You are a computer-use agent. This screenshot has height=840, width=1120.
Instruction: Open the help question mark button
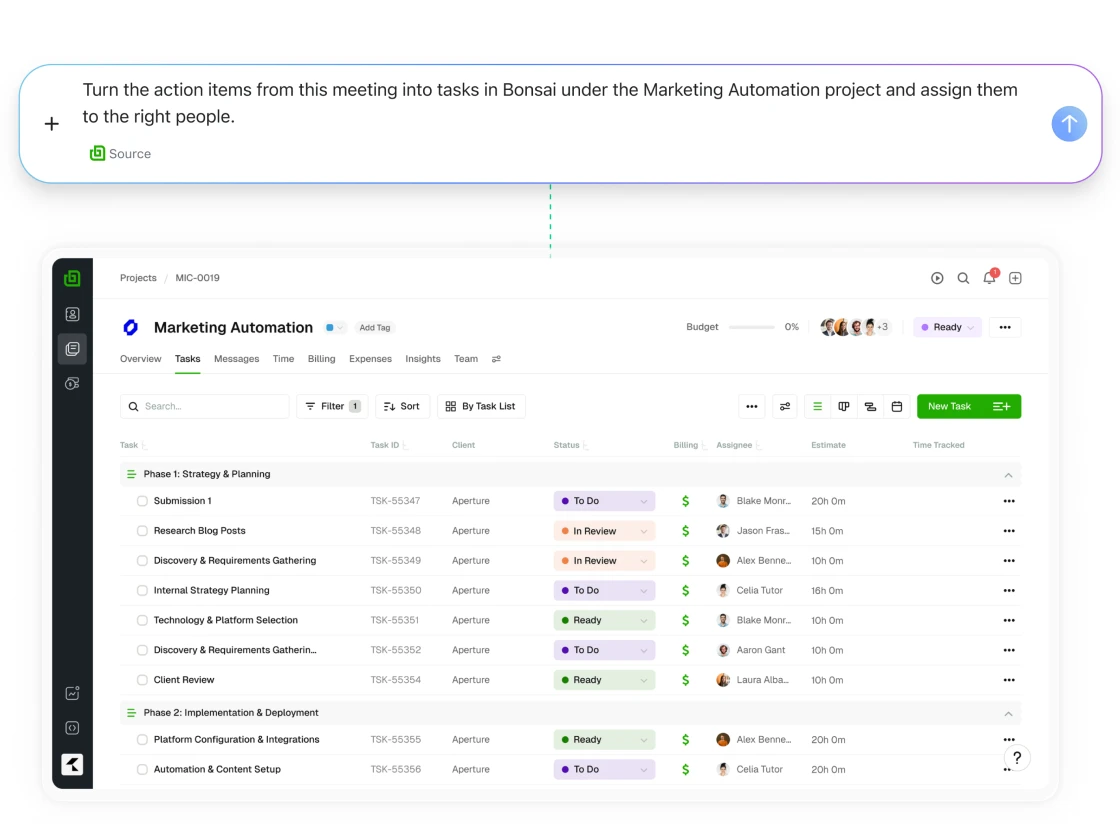tap(1017, 758)
